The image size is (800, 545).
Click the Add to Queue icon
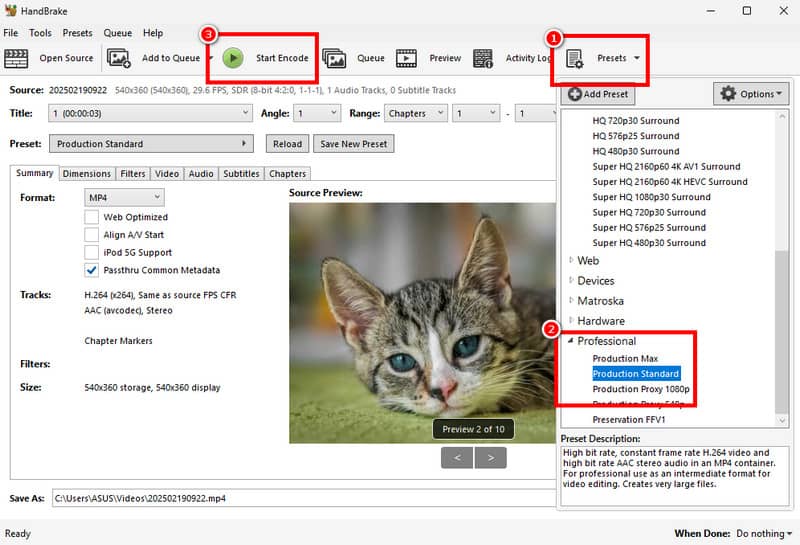[119, 58]
